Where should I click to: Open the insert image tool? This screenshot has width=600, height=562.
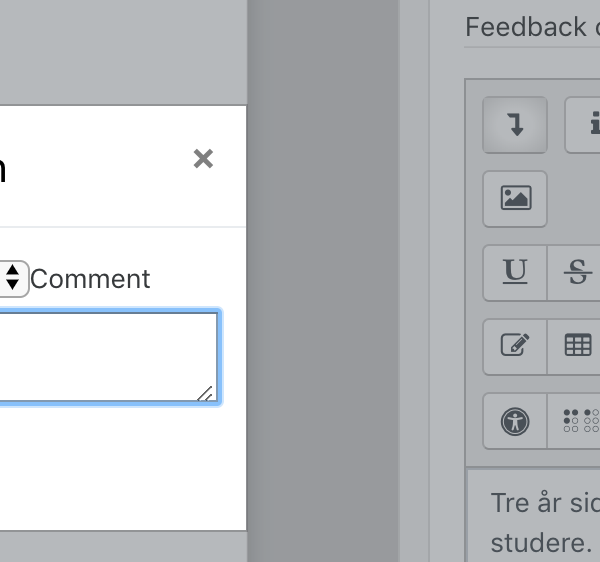[x=515, y=199]
